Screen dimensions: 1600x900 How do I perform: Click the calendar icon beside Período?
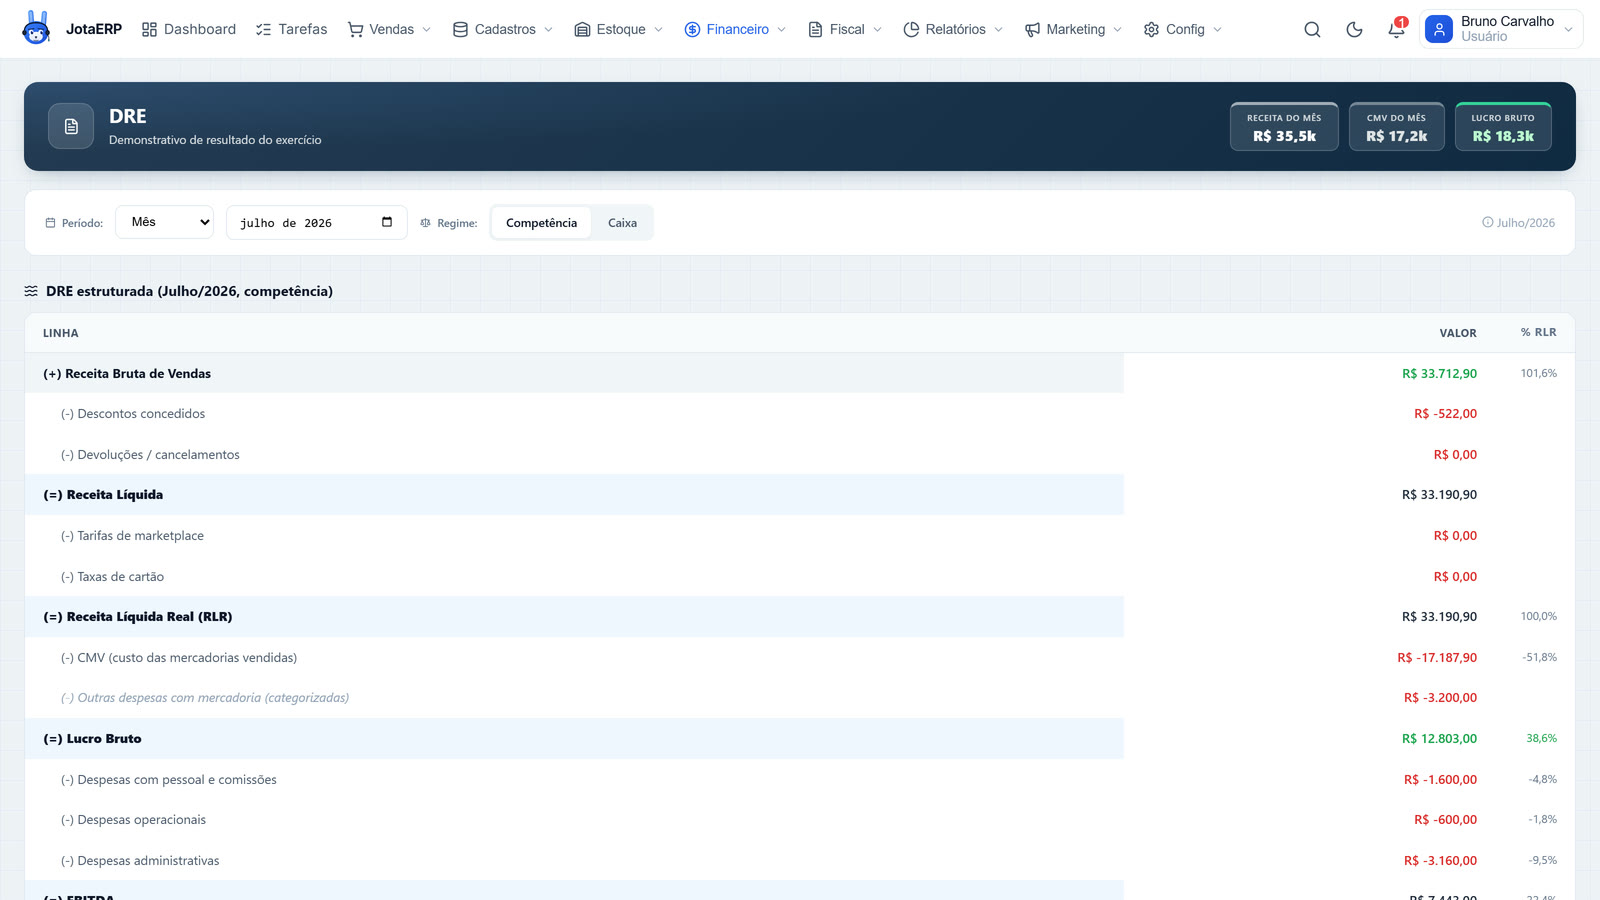50,223
